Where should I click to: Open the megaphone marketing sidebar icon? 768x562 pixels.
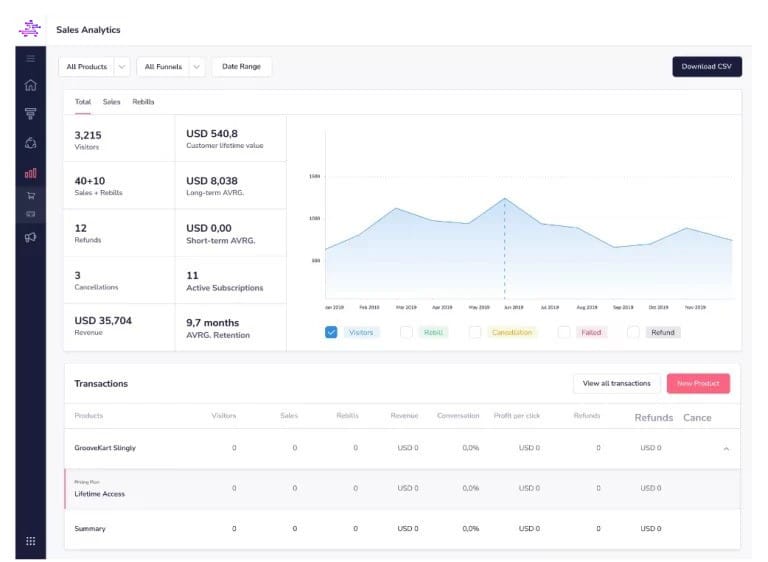[x=30, y=237]
